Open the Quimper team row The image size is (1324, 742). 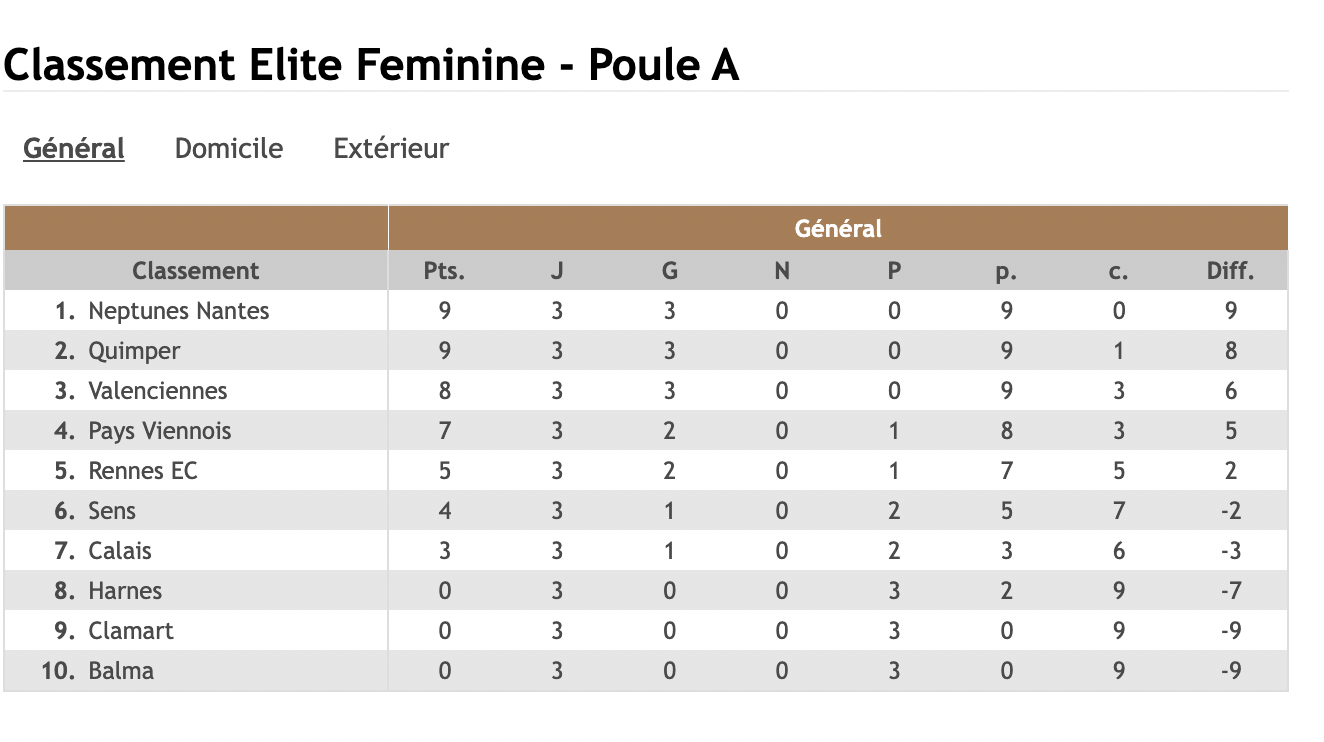[x=134, y=351]
